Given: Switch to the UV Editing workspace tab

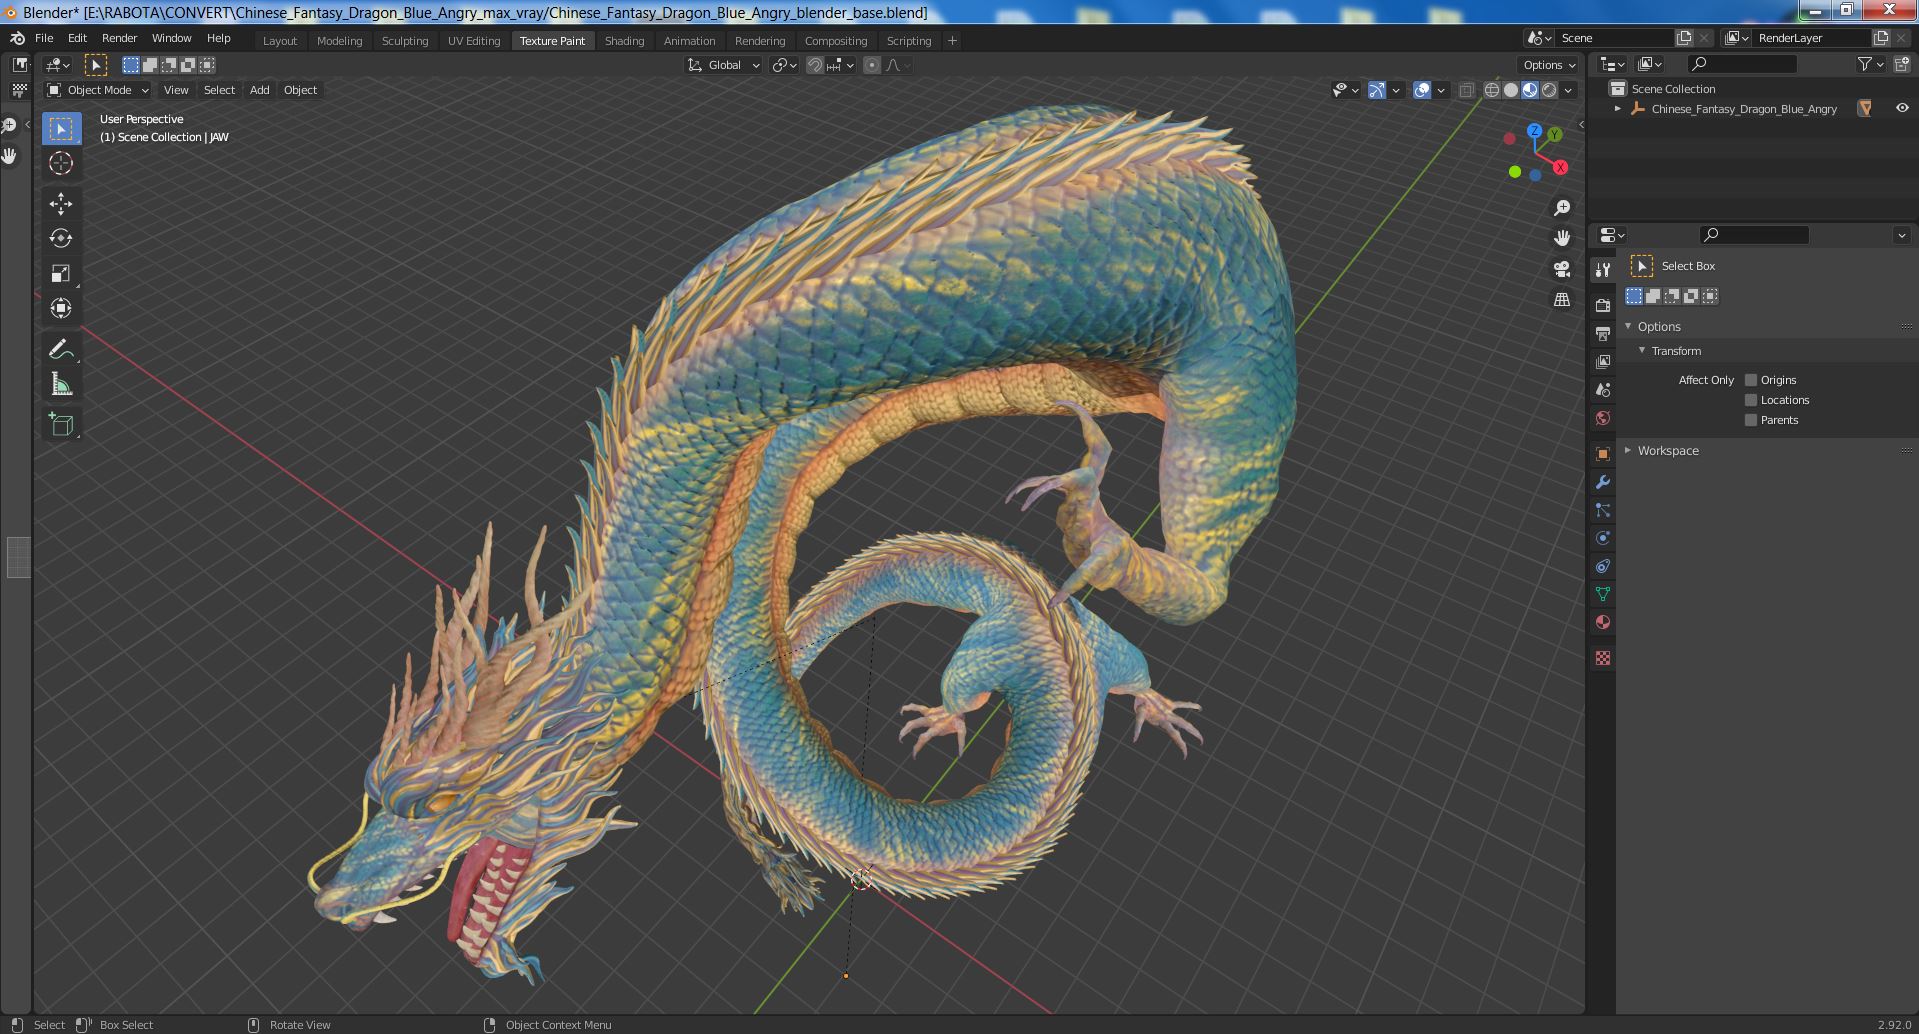Looking at the screenshot, I should (474, 41).
